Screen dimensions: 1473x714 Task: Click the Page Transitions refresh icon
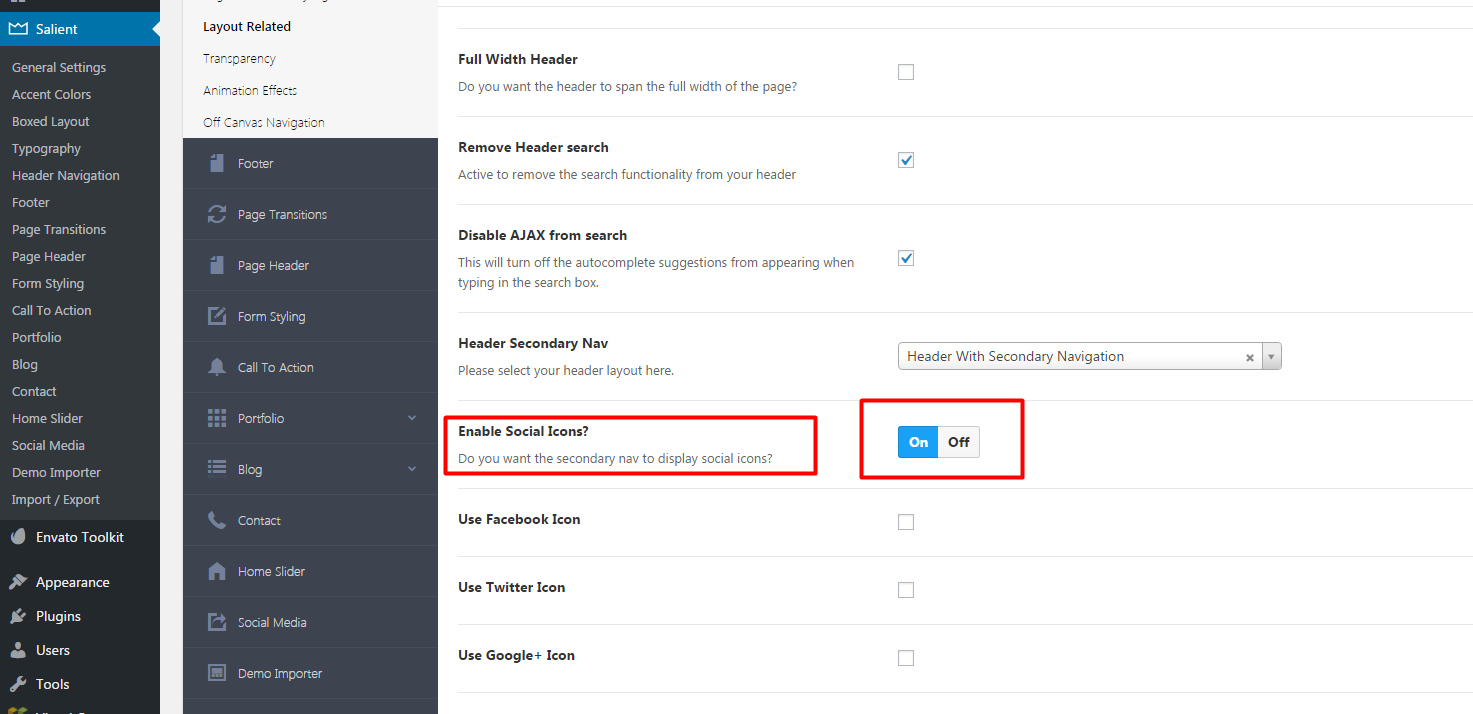pyautogui.click(x=216, y=214)
